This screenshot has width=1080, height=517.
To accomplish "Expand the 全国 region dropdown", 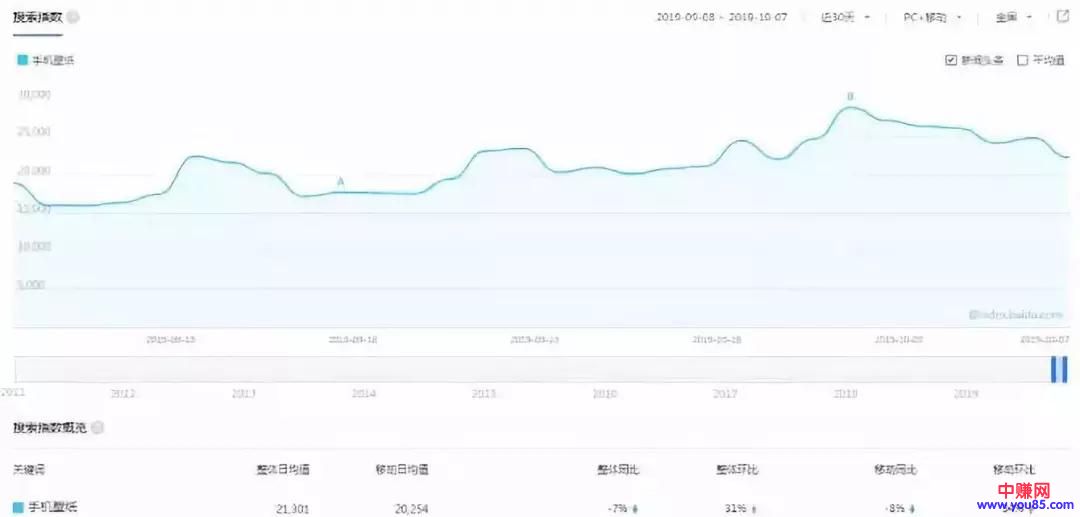I will (x=1015, y=18).
